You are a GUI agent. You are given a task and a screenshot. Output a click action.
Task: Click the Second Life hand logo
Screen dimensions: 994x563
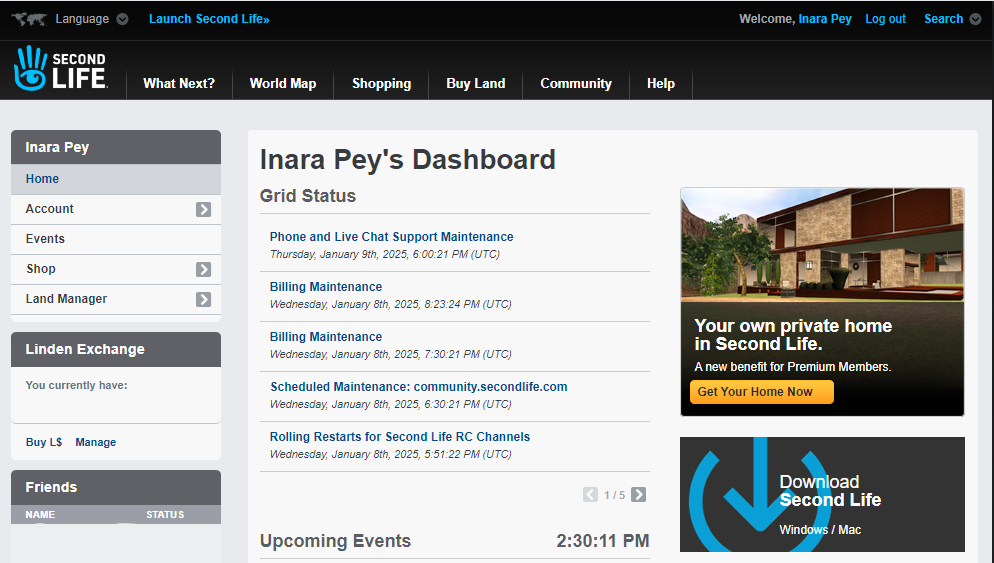[x=31, y=69]
